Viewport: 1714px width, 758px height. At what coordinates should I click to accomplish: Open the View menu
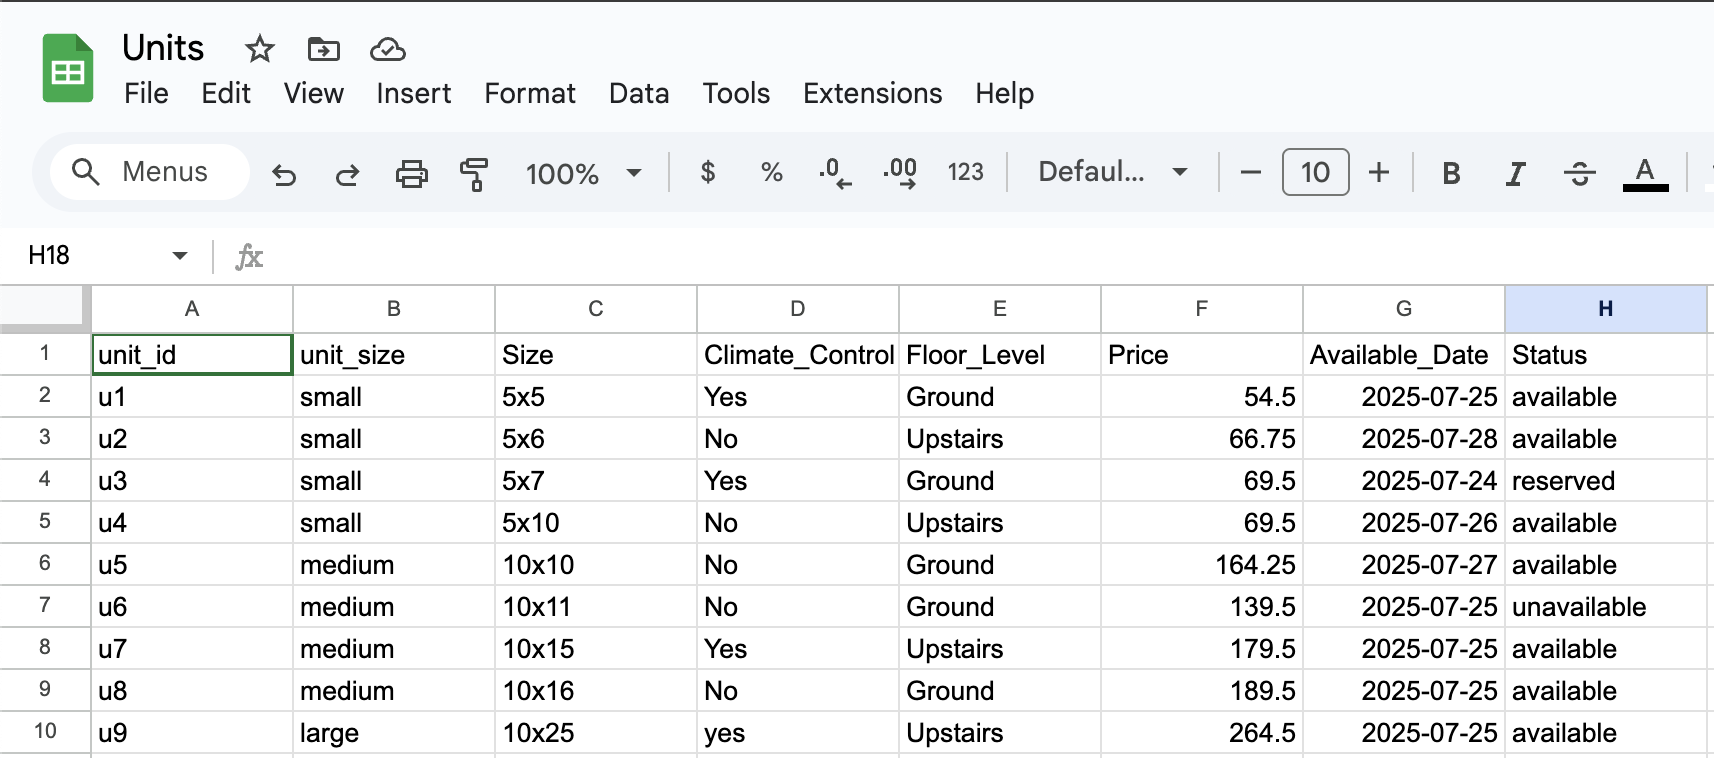313,93
